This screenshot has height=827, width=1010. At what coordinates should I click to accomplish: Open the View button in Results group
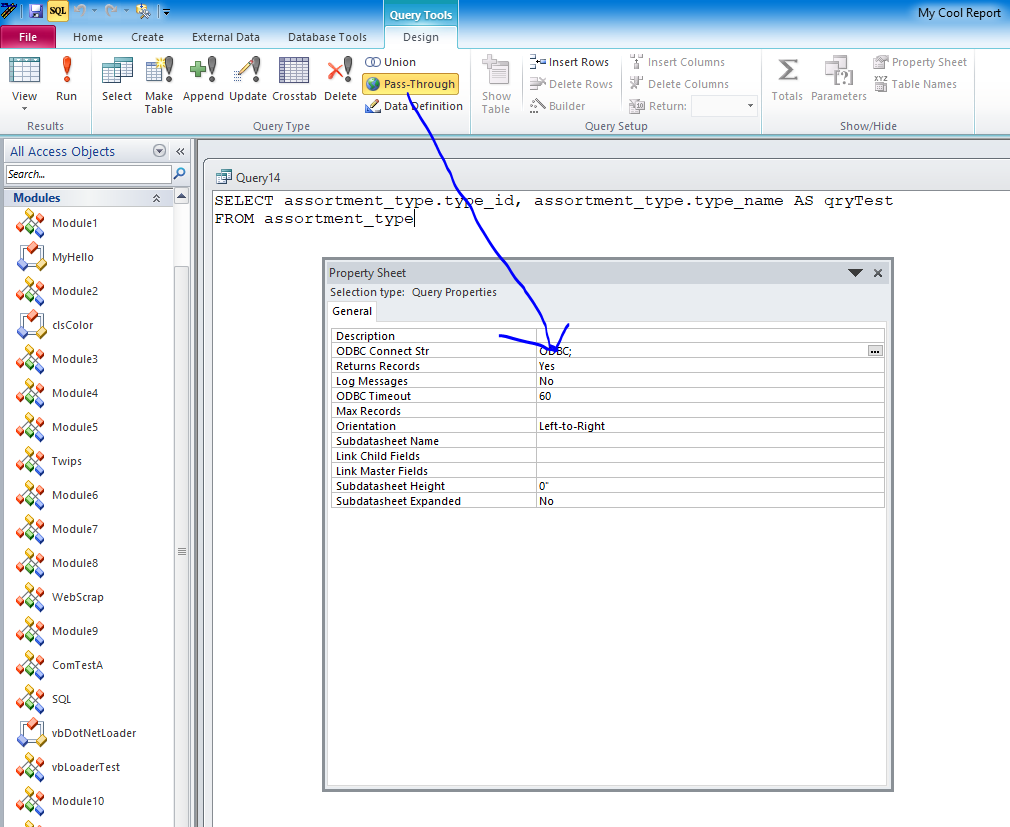[x=24, y=84]
